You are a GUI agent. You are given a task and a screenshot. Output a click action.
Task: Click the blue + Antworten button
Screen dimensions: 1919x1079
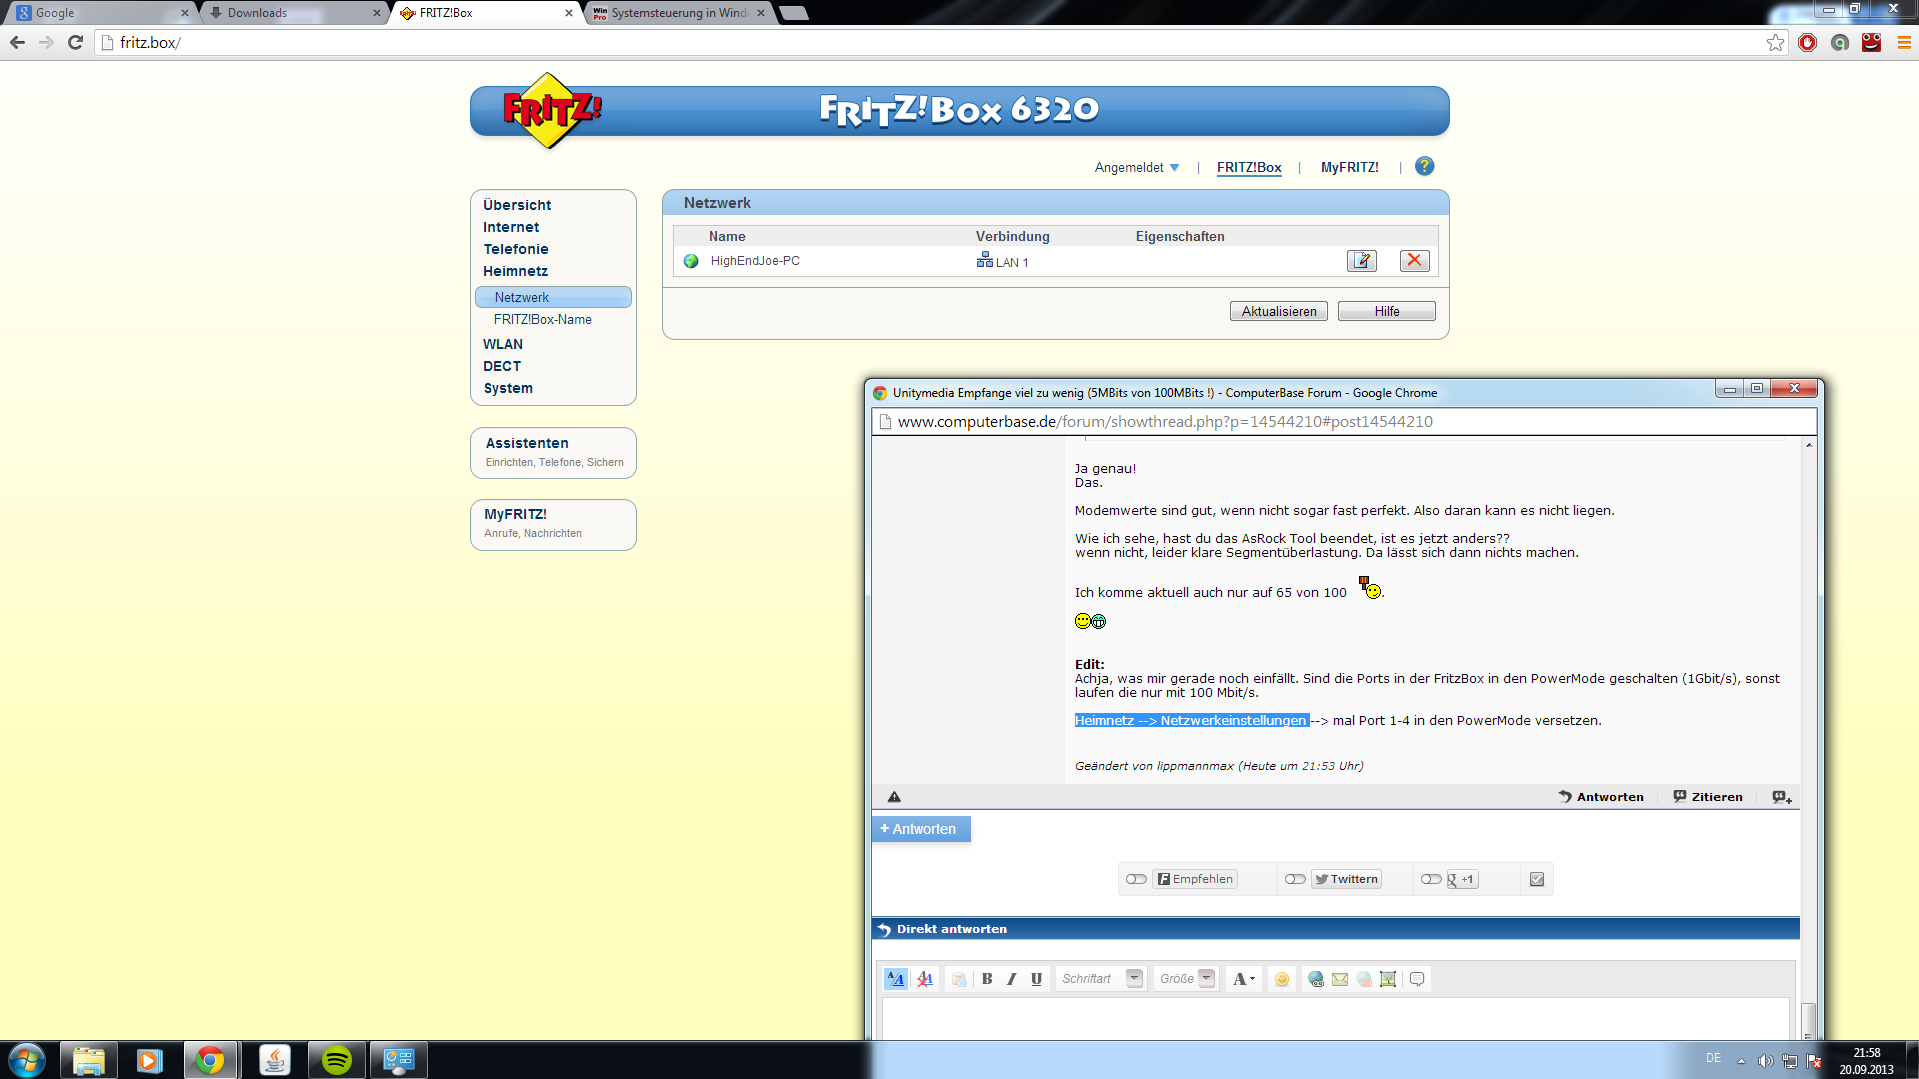[x=921, y=829]
